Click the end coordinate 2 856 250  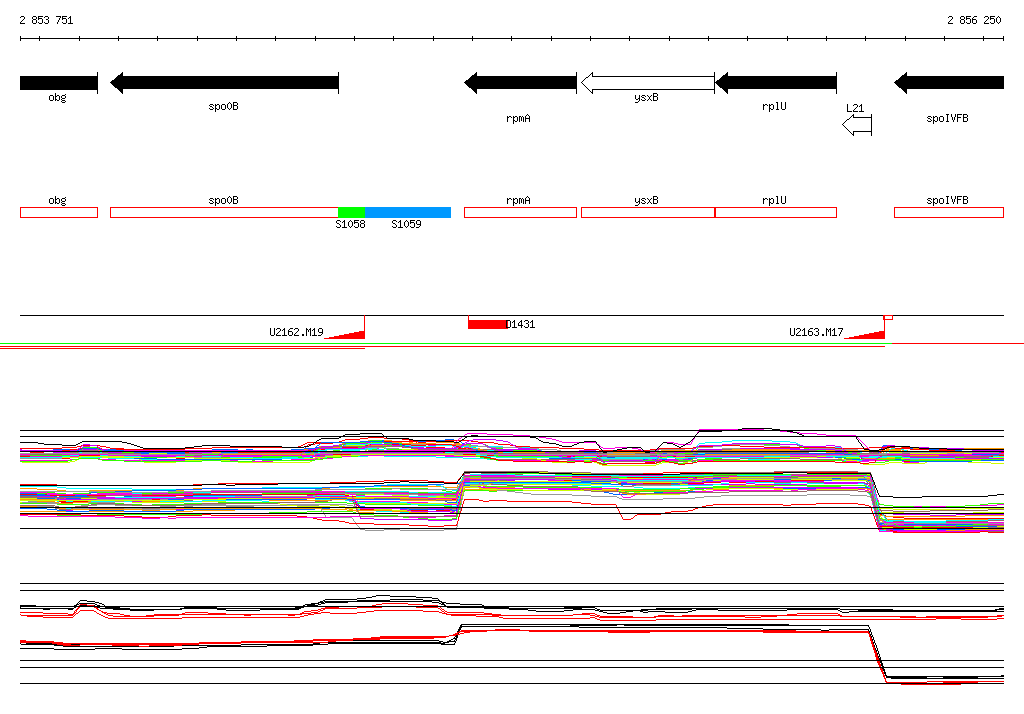point(974,20)
